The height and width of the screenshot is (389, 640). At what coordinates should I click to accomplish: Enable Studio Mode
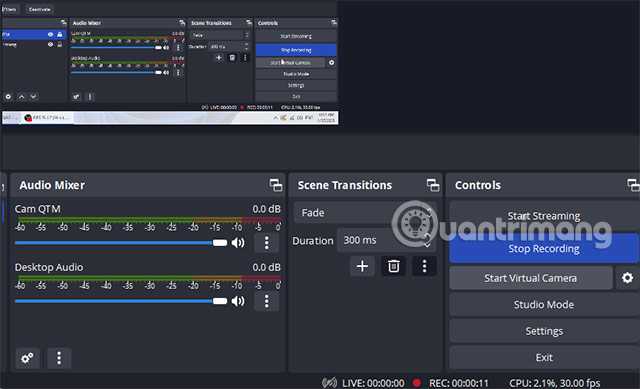544,305
